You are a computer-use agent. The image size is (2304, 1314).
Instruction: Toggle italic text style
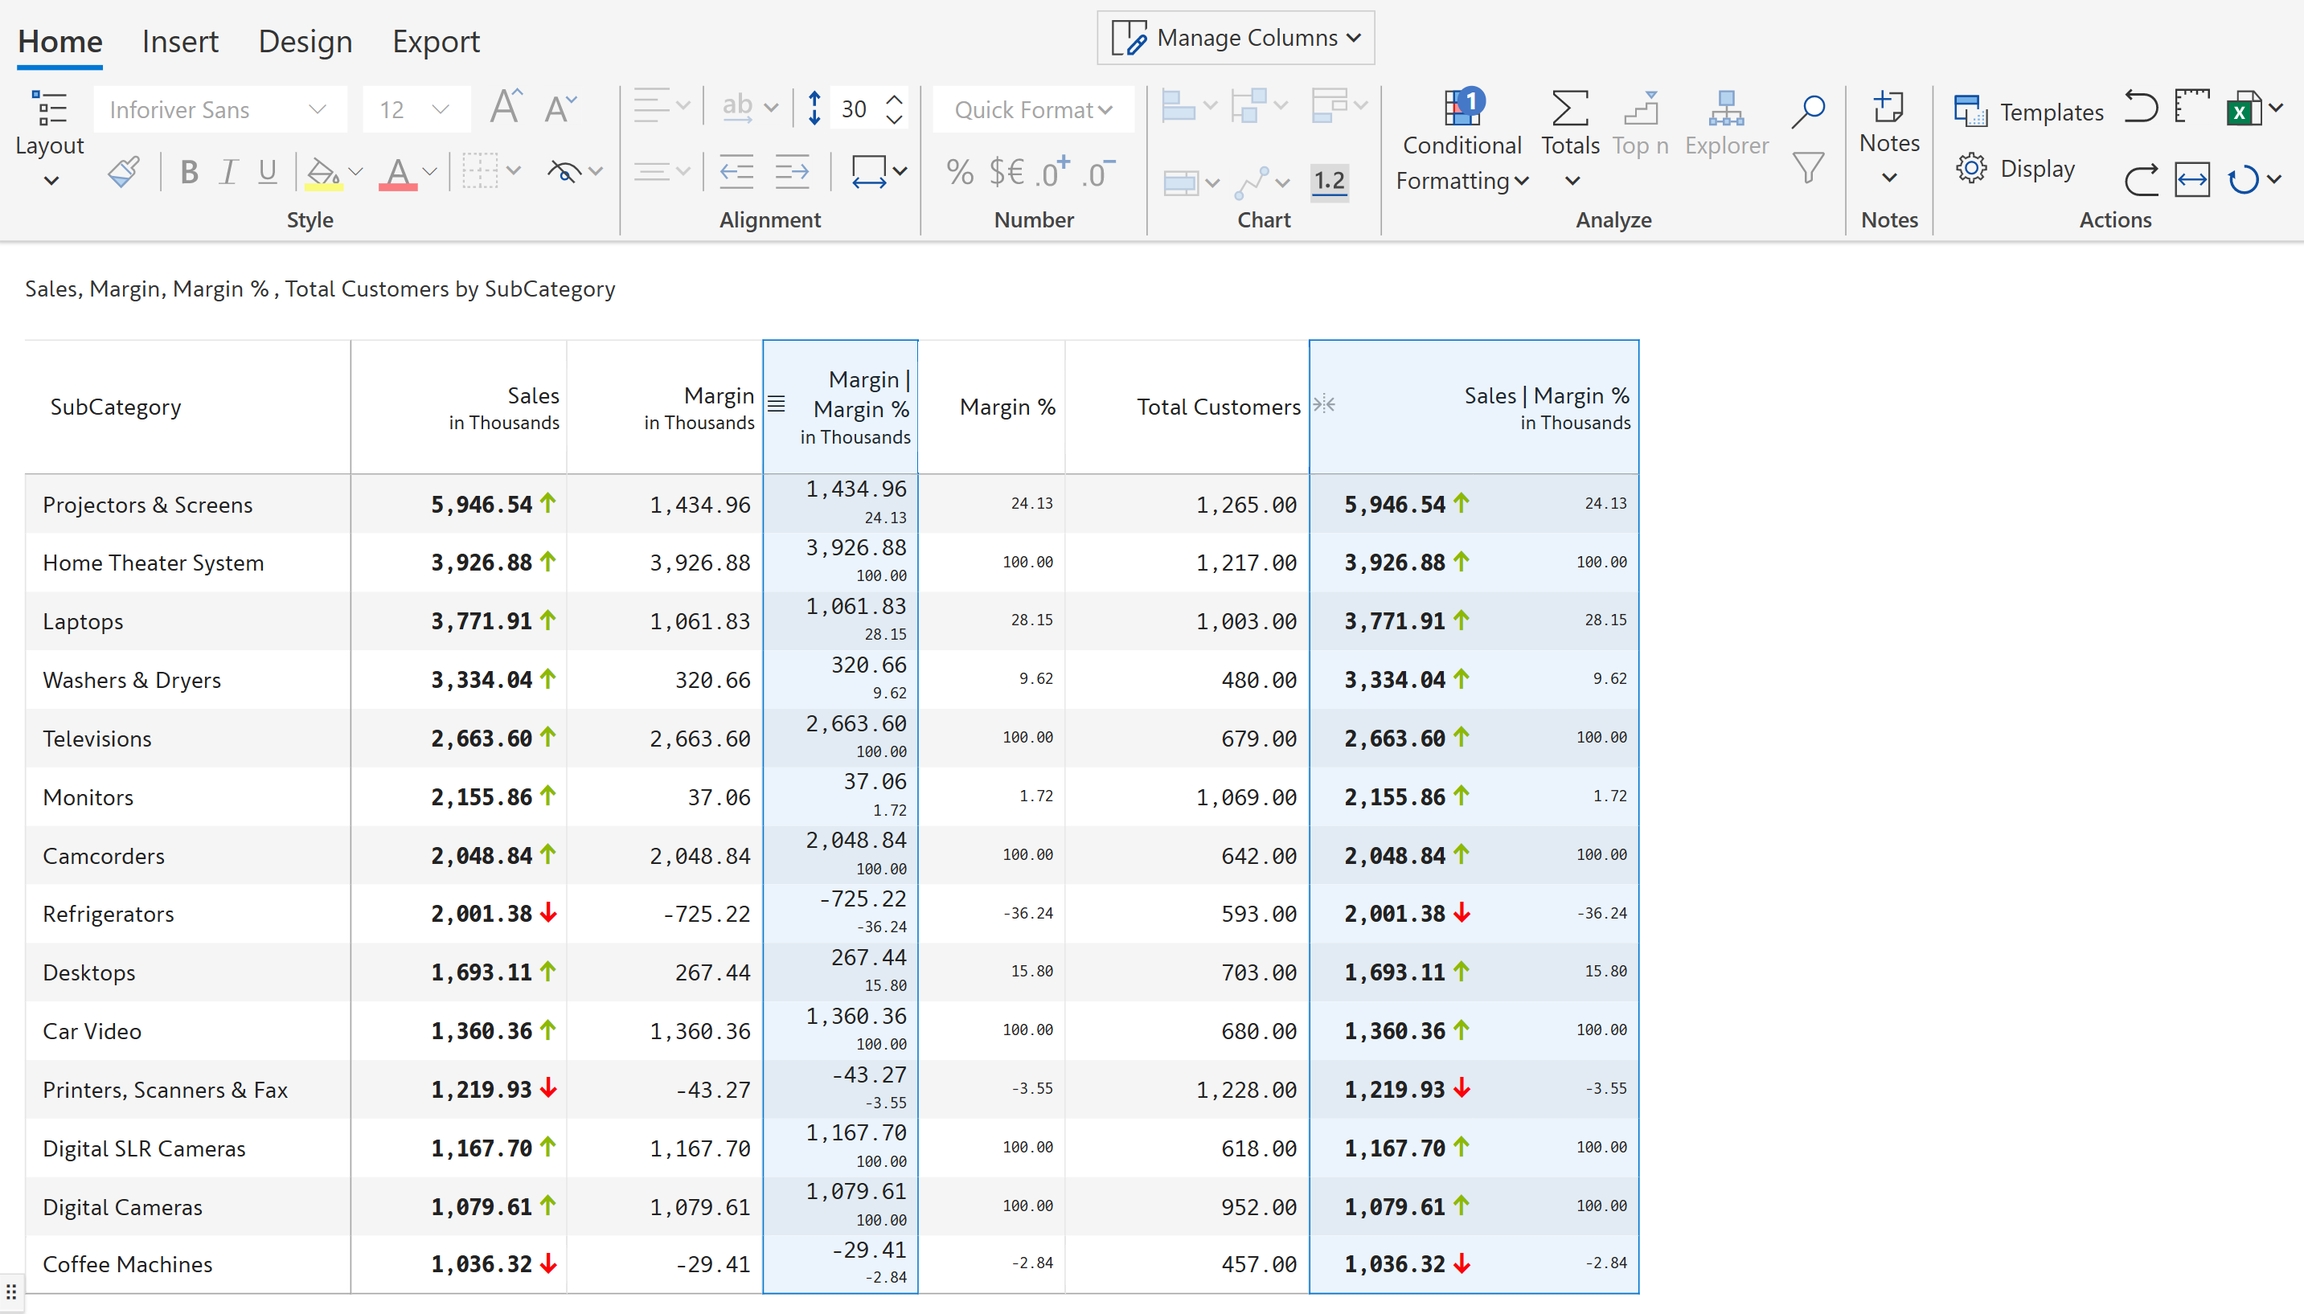[228, 172]
